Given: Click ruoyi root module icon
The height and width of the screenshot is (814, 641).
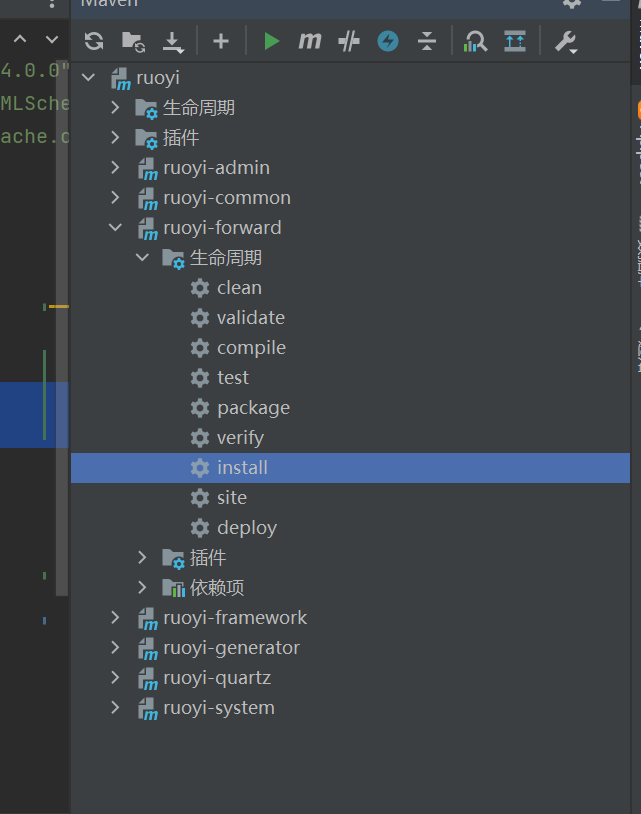Looking at the screenshot, I should 120,79.
